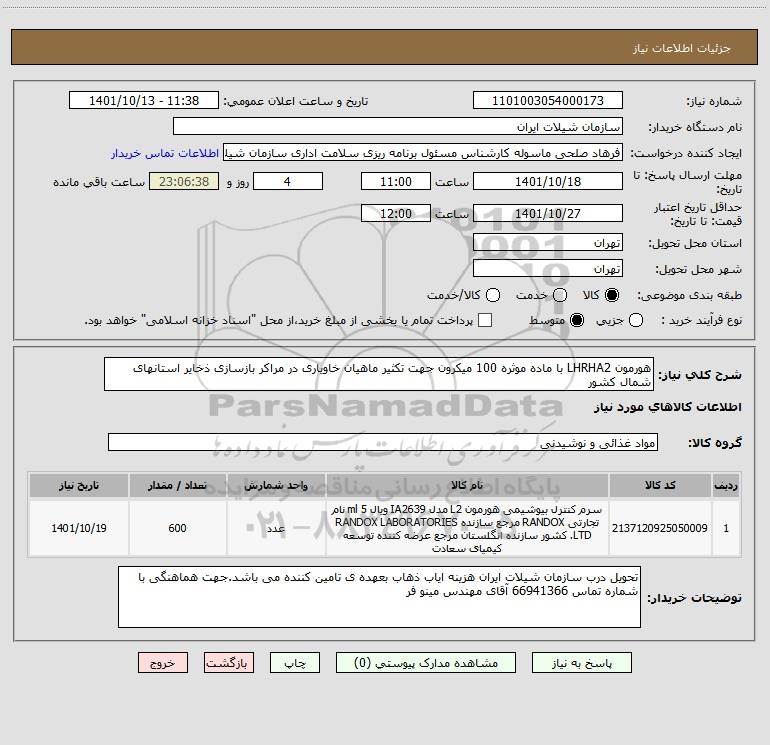Open اطلاعات تماس خریدار link
This screenshot has width=770, height=745.
pyautogui.click(x=165, y=153)
